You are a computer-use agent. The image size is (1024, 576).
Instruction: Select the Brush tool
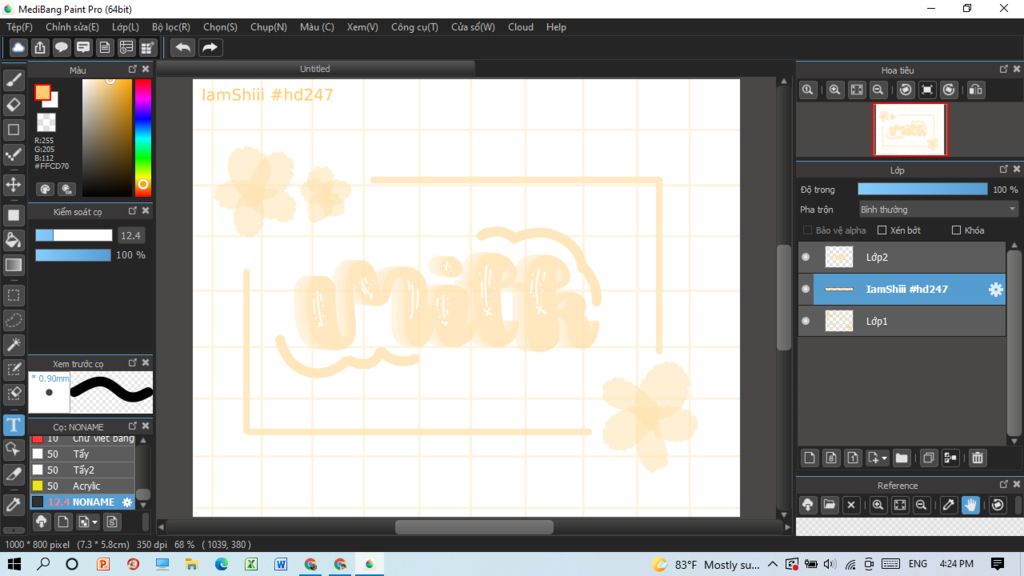[x=13, y=80]
